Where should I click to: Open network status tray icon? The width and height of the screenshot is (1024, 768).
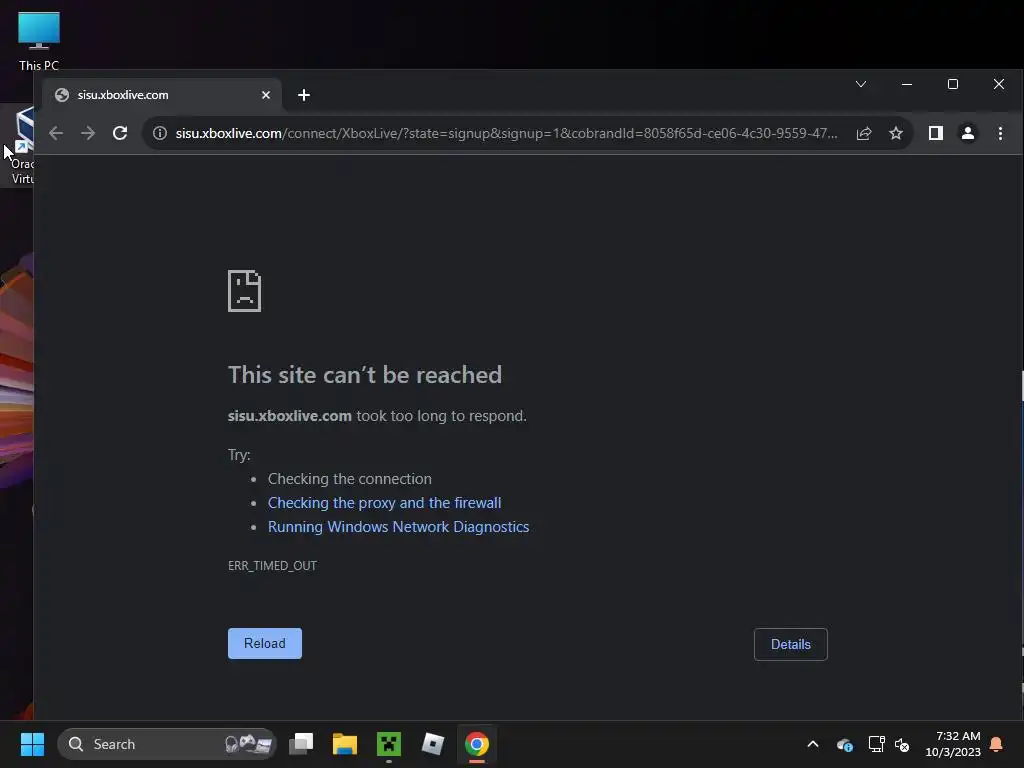point(876,744)
